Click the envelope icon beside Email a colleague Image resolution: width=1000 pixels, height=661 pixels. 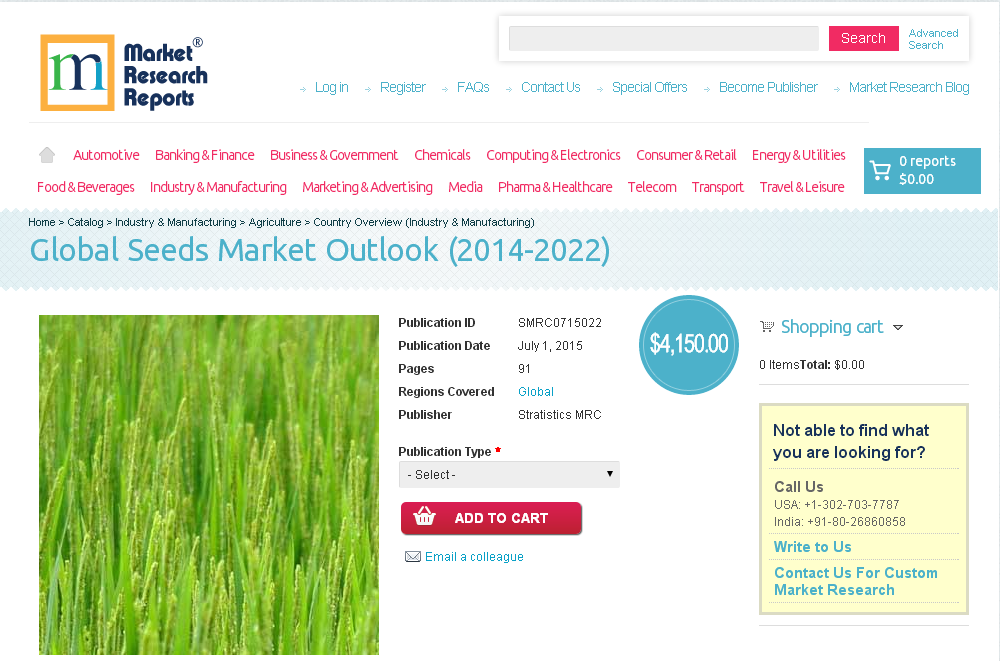pyautogui.click(x=413, y=556)
